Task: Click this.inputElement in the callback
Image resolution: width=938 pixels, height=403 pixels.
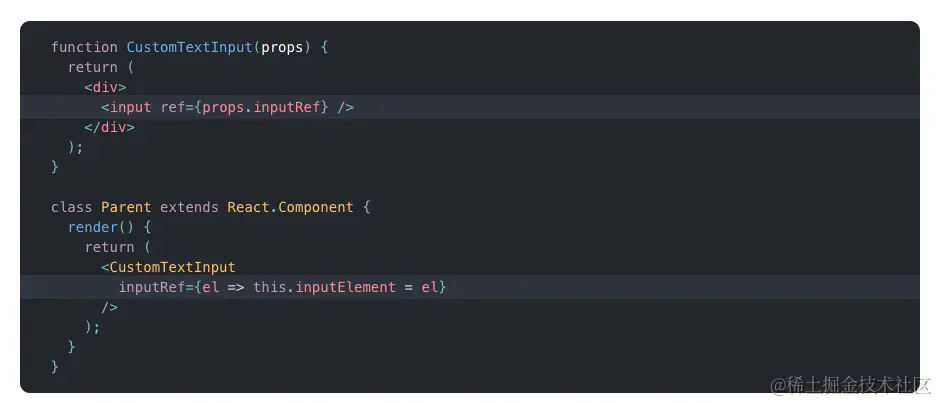Action: tap(324, 288)
